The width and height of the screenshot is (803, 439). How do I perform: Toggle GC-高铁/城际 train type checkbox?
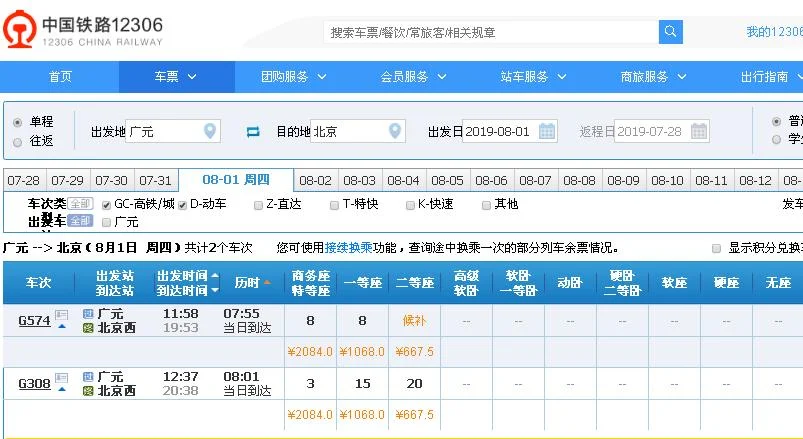coord(107,205)
